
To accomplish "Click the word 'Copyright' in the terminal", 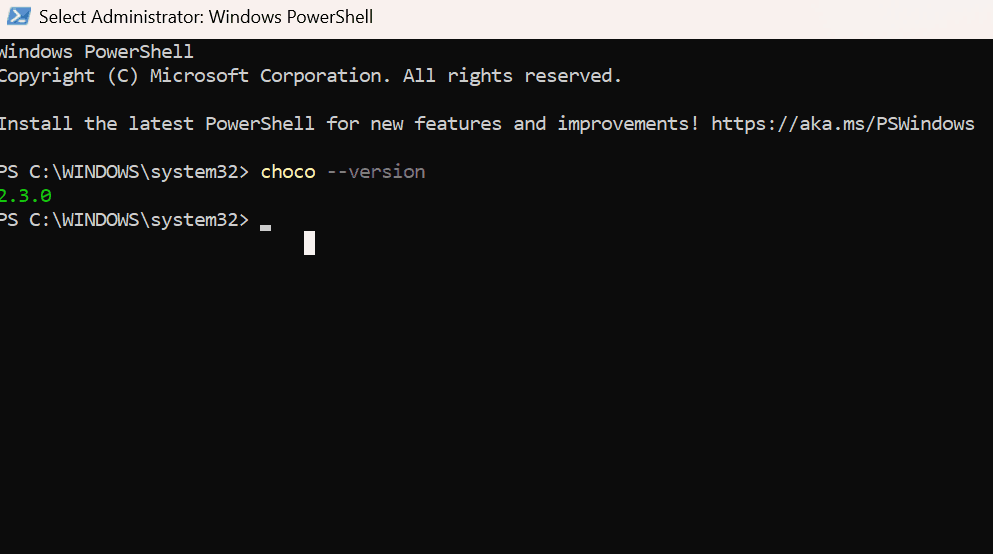I will (x=47, y=76).
